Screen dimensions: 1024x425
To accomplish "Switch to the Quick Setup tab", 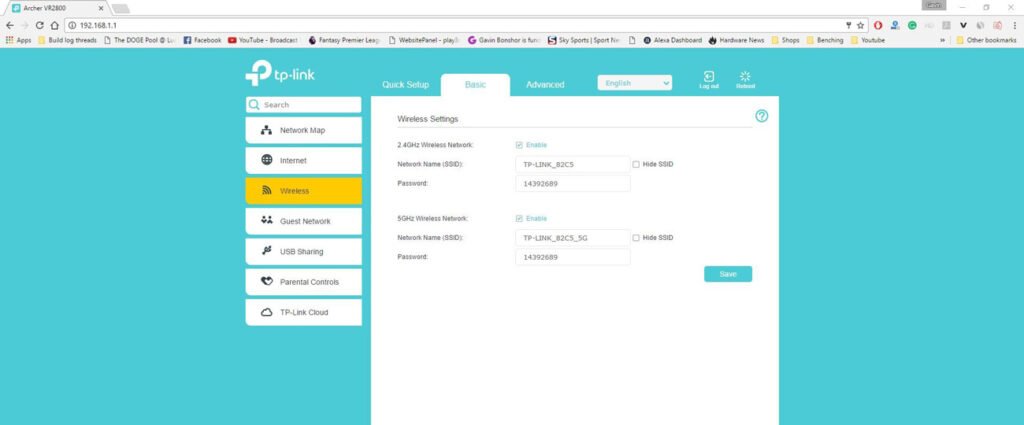I will tap(405, 85).
